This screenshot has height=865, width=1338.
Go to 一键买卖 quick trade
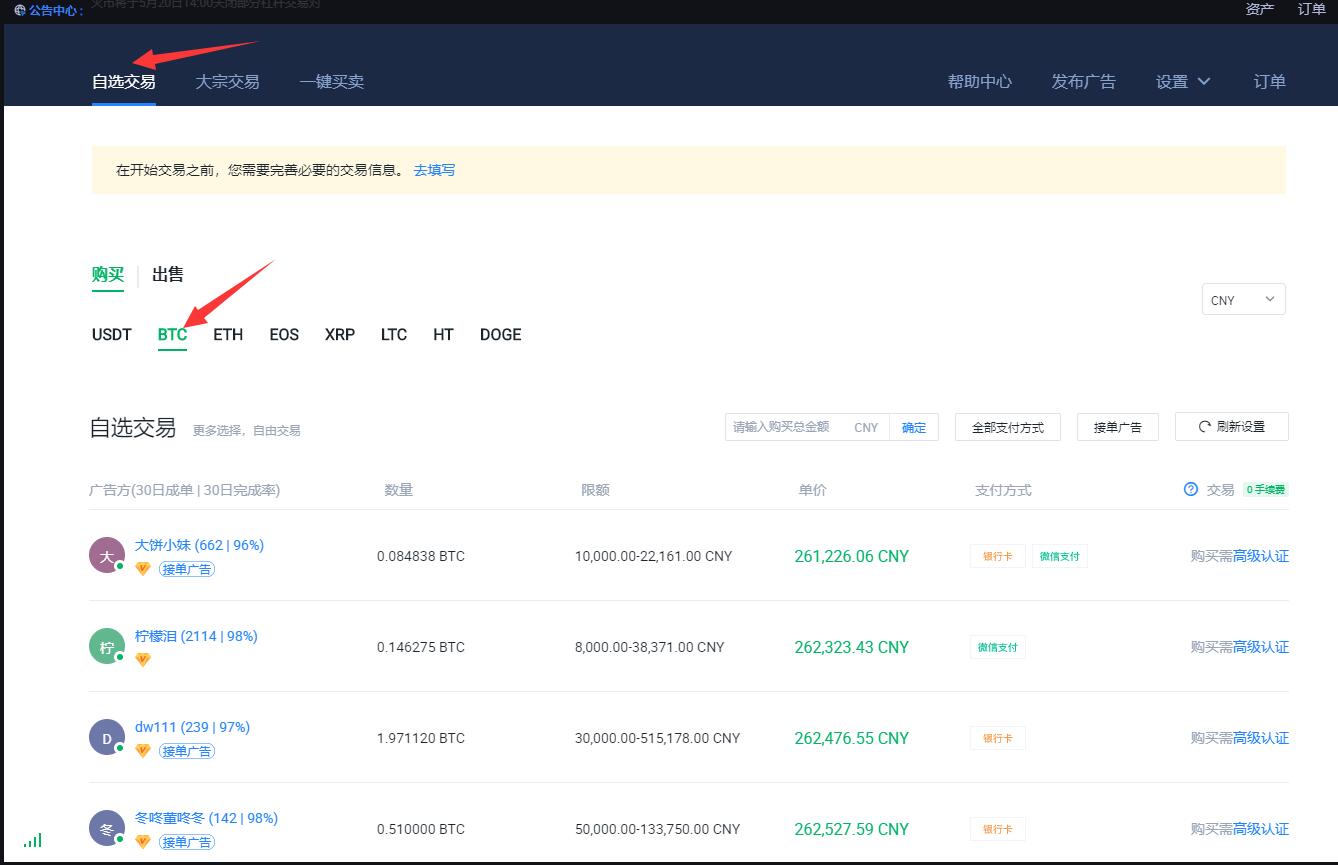(331, 82)
